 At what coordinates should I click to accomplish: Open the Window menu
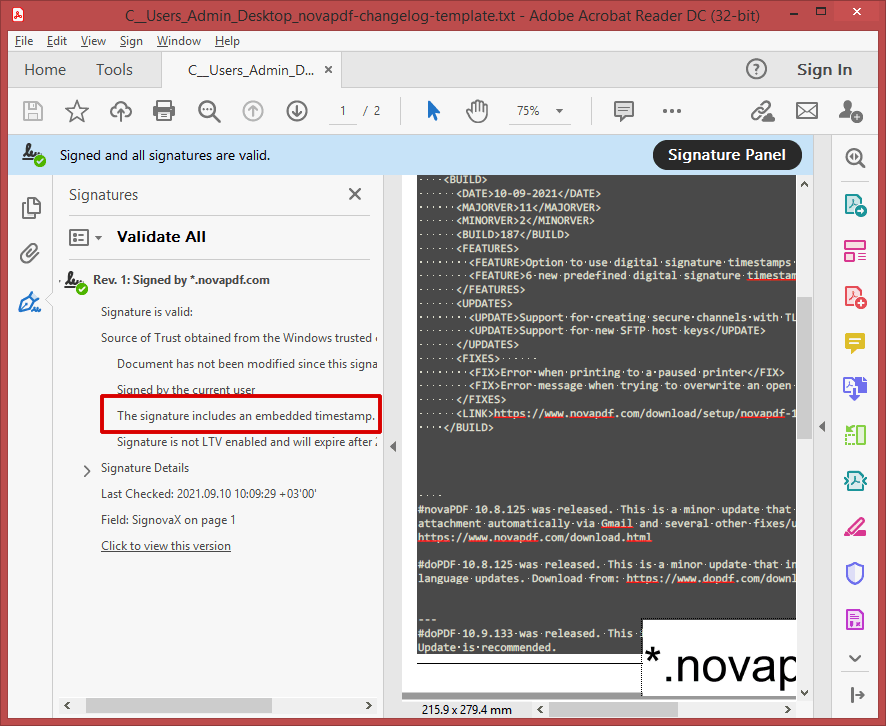[x=179, y=41]
